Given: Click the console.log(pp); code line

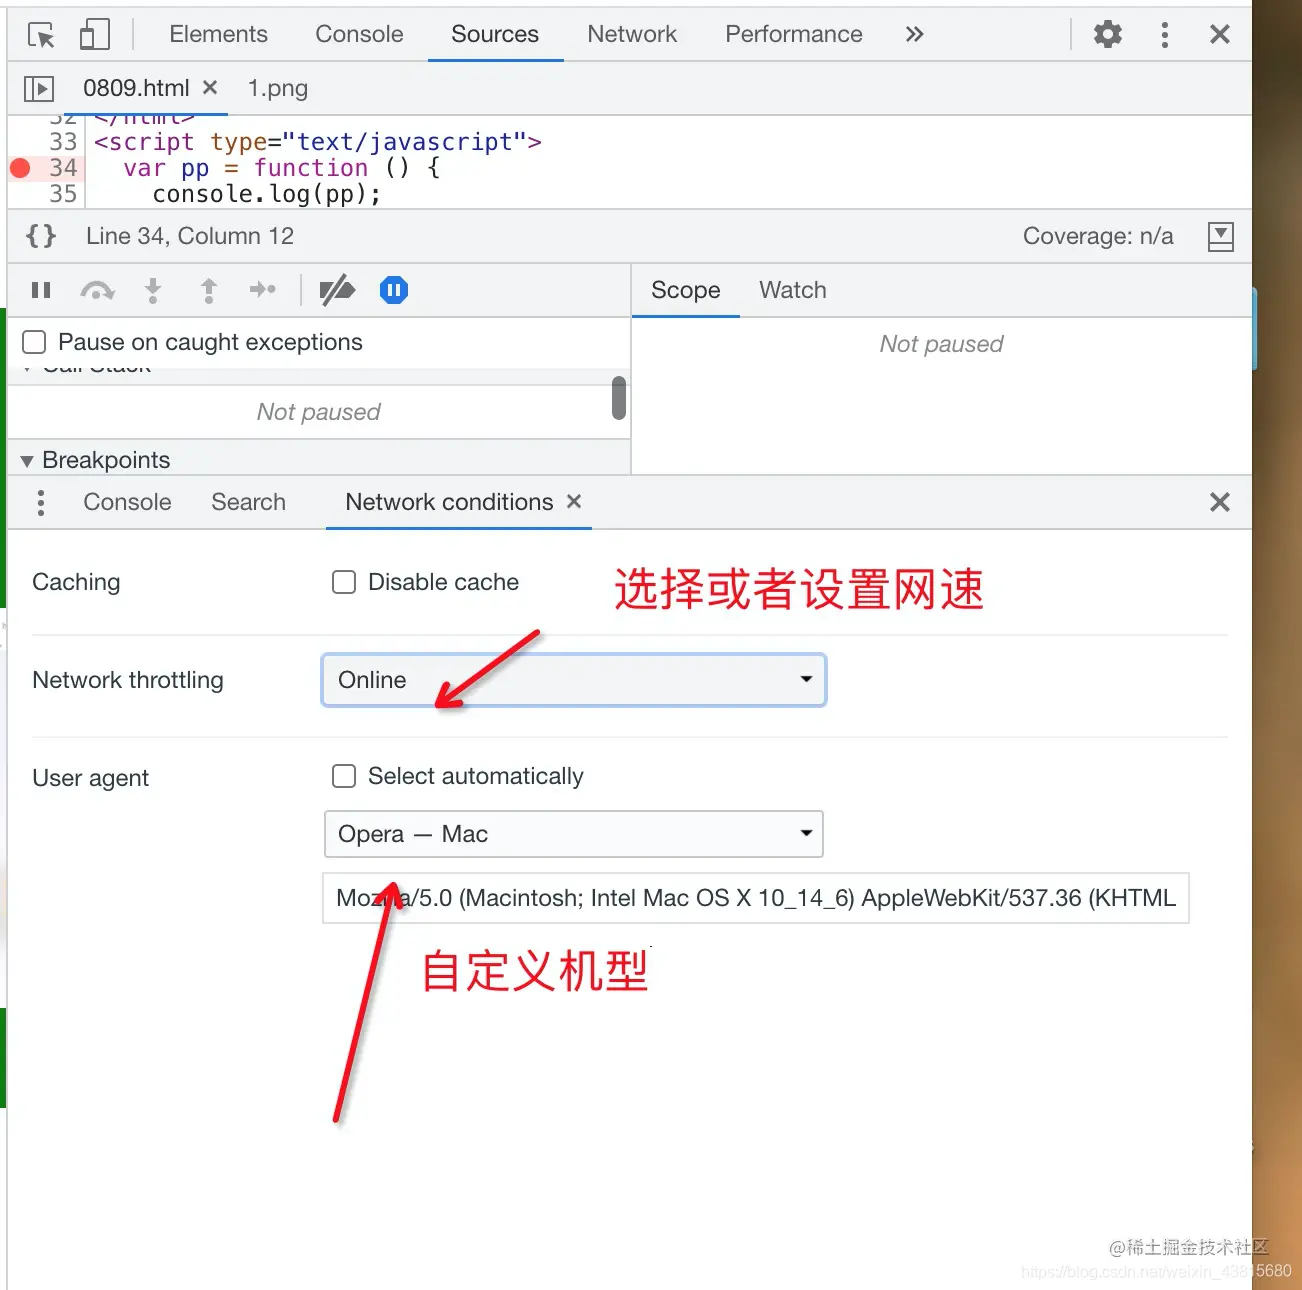Looking at the screenshot, I should [x=267, y=194].
